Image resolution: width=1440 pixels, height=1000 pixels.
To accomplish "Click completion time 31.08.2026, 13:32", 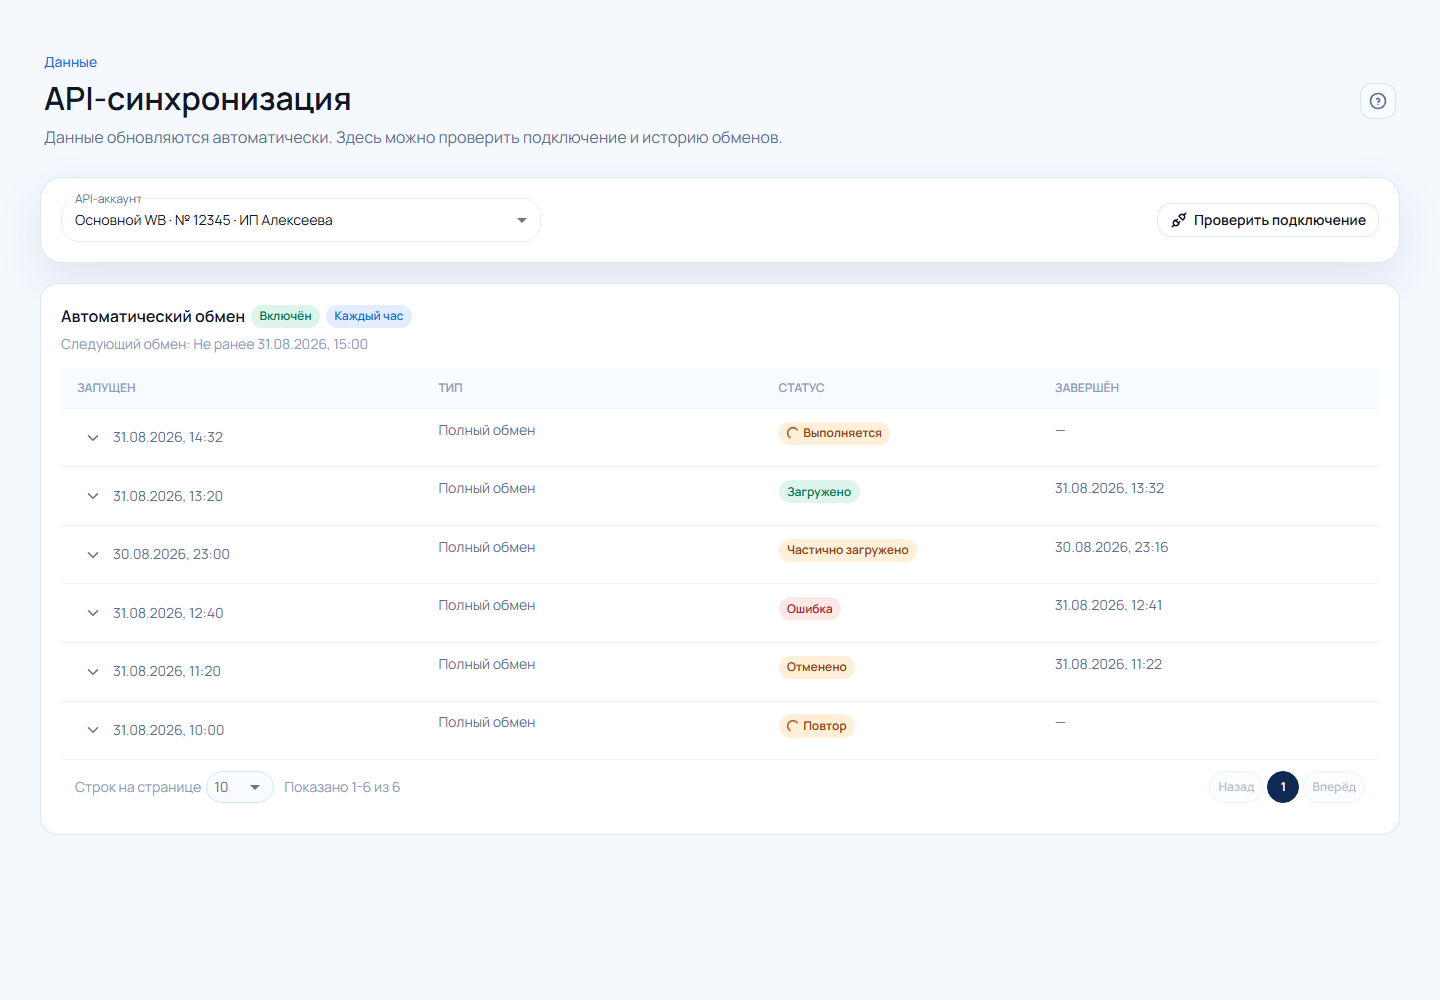I will 1109,489.
